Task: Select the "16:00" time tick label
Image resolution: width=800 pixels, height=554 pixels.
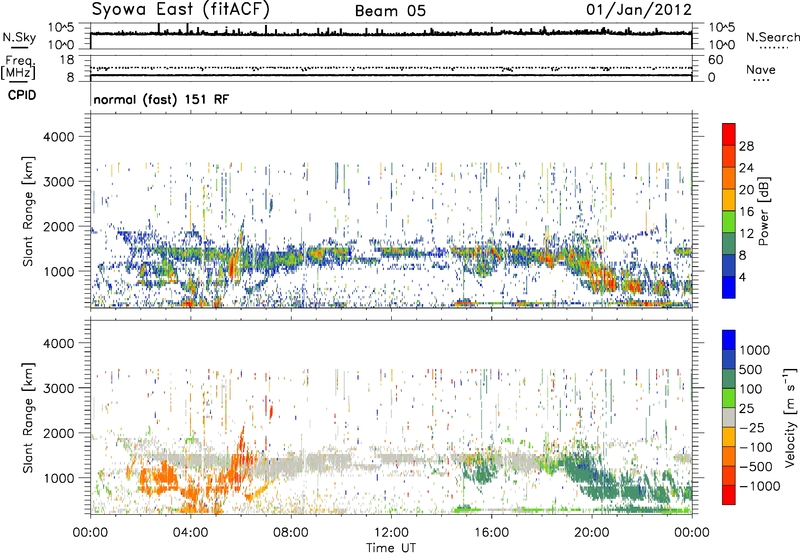Action: pyautogui.click(x=491, y=533)
